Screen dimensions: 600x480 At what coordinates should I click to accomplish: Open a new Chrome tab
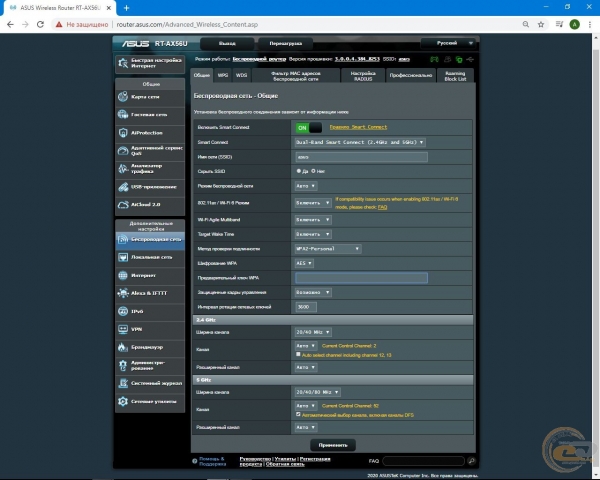coord(126,8)
